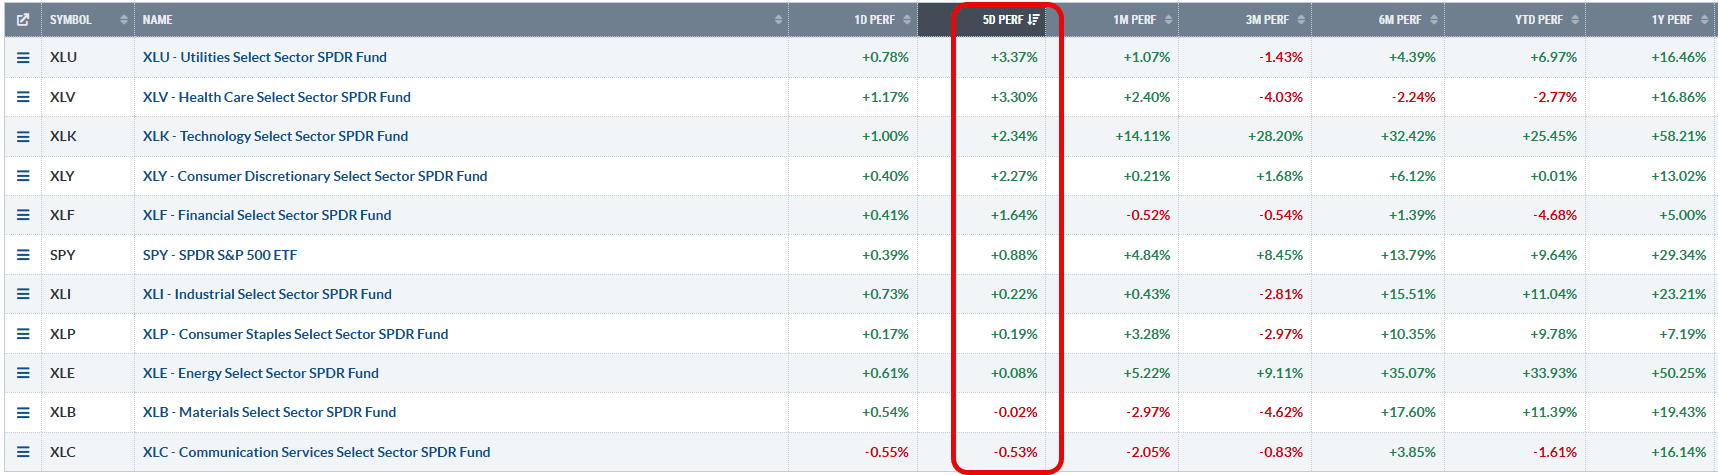Click XLB 5D value -0.02%

[x=1016, y=412]
